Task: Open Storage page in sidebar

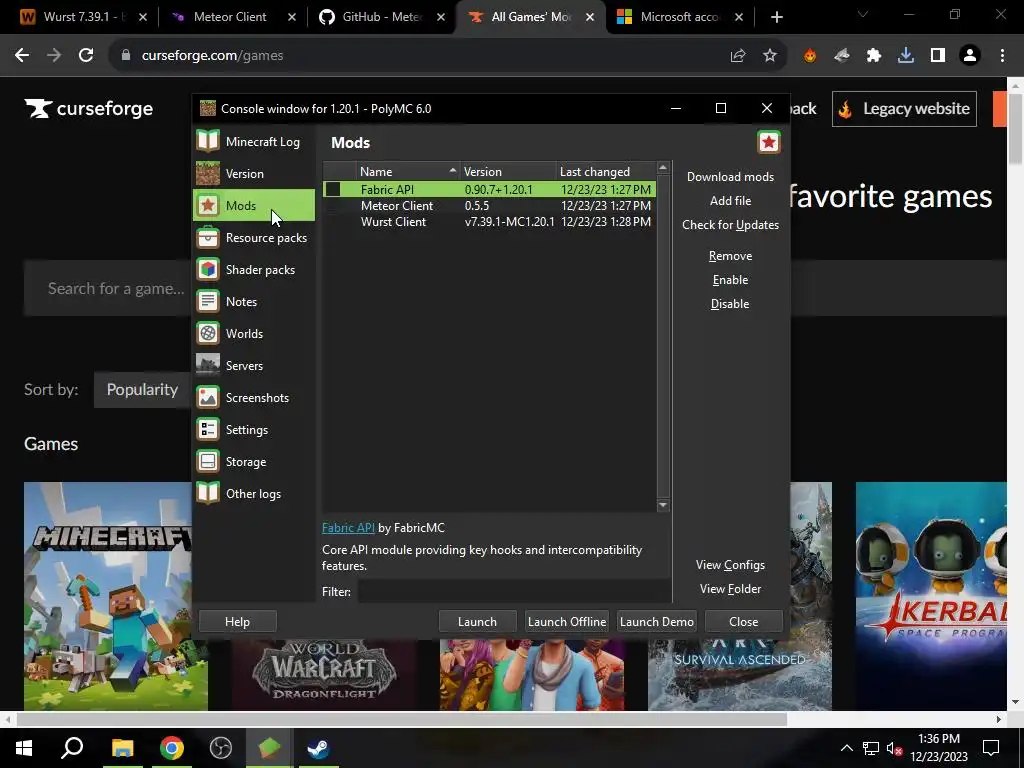Action: pyautogui.click(x=253, y=462)
